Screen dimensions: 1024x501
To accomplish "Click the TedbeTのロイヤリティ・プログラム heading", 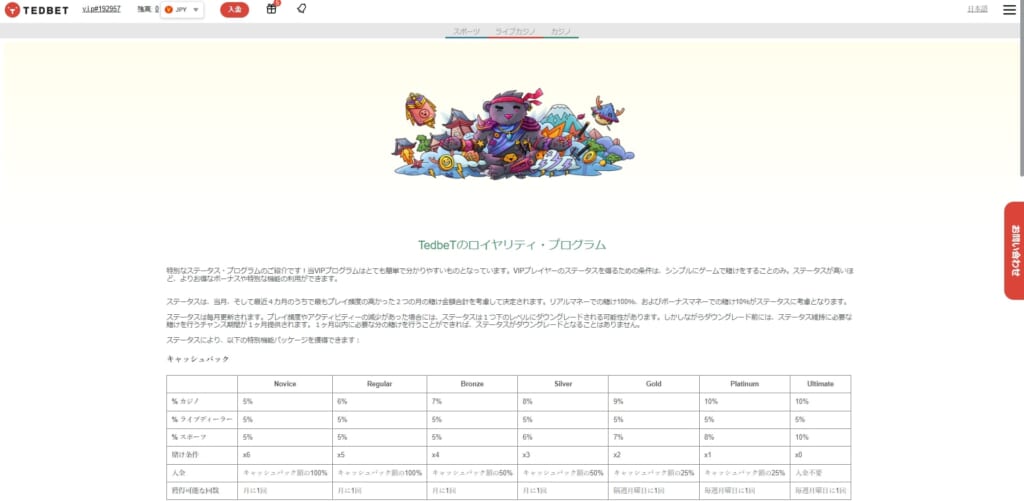I will pyautogui.click(x=512, y=245).
